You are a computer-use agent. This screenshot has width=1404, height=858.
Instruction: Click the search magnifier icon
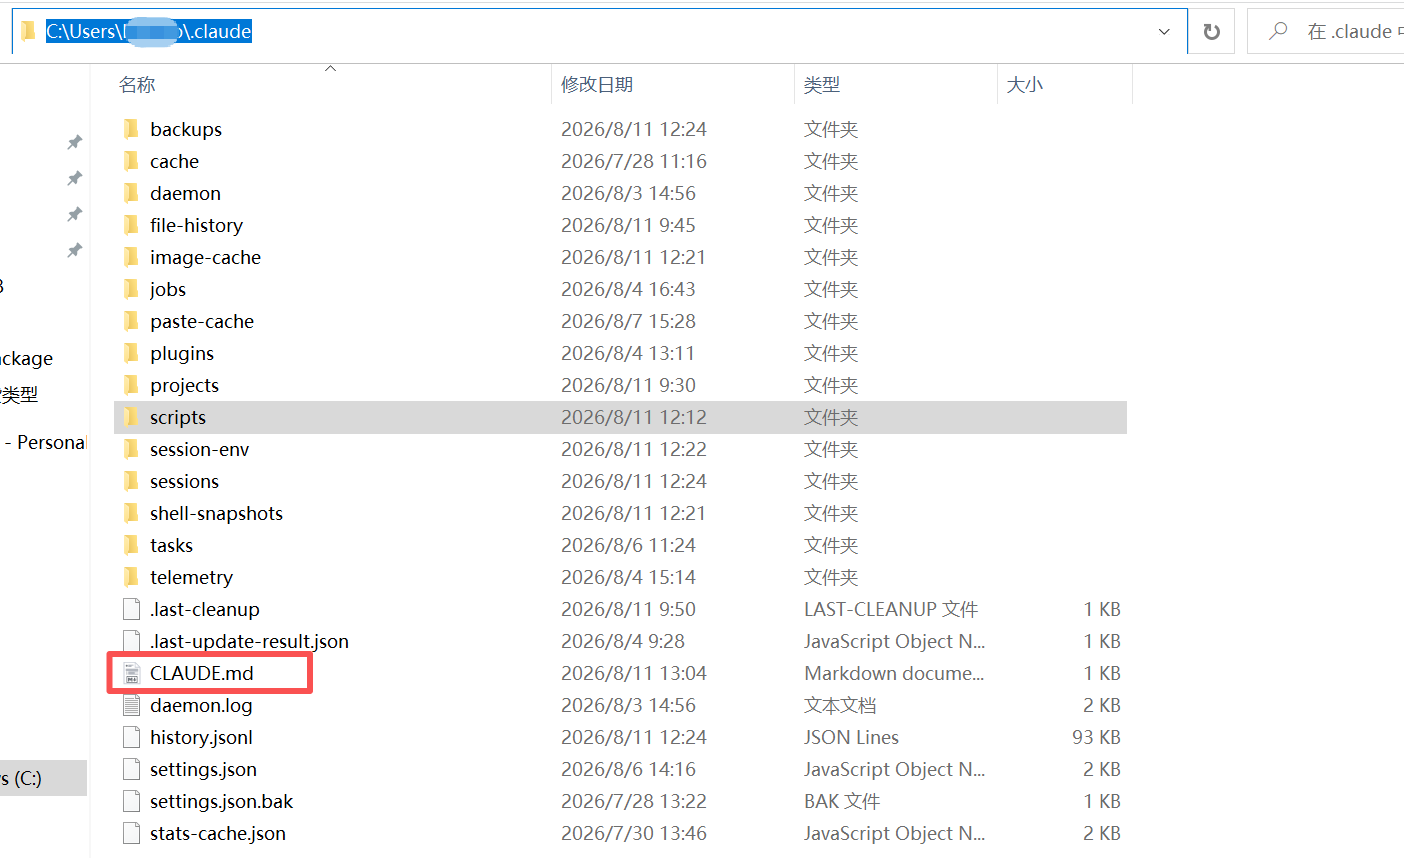[x=1278, y=31]
